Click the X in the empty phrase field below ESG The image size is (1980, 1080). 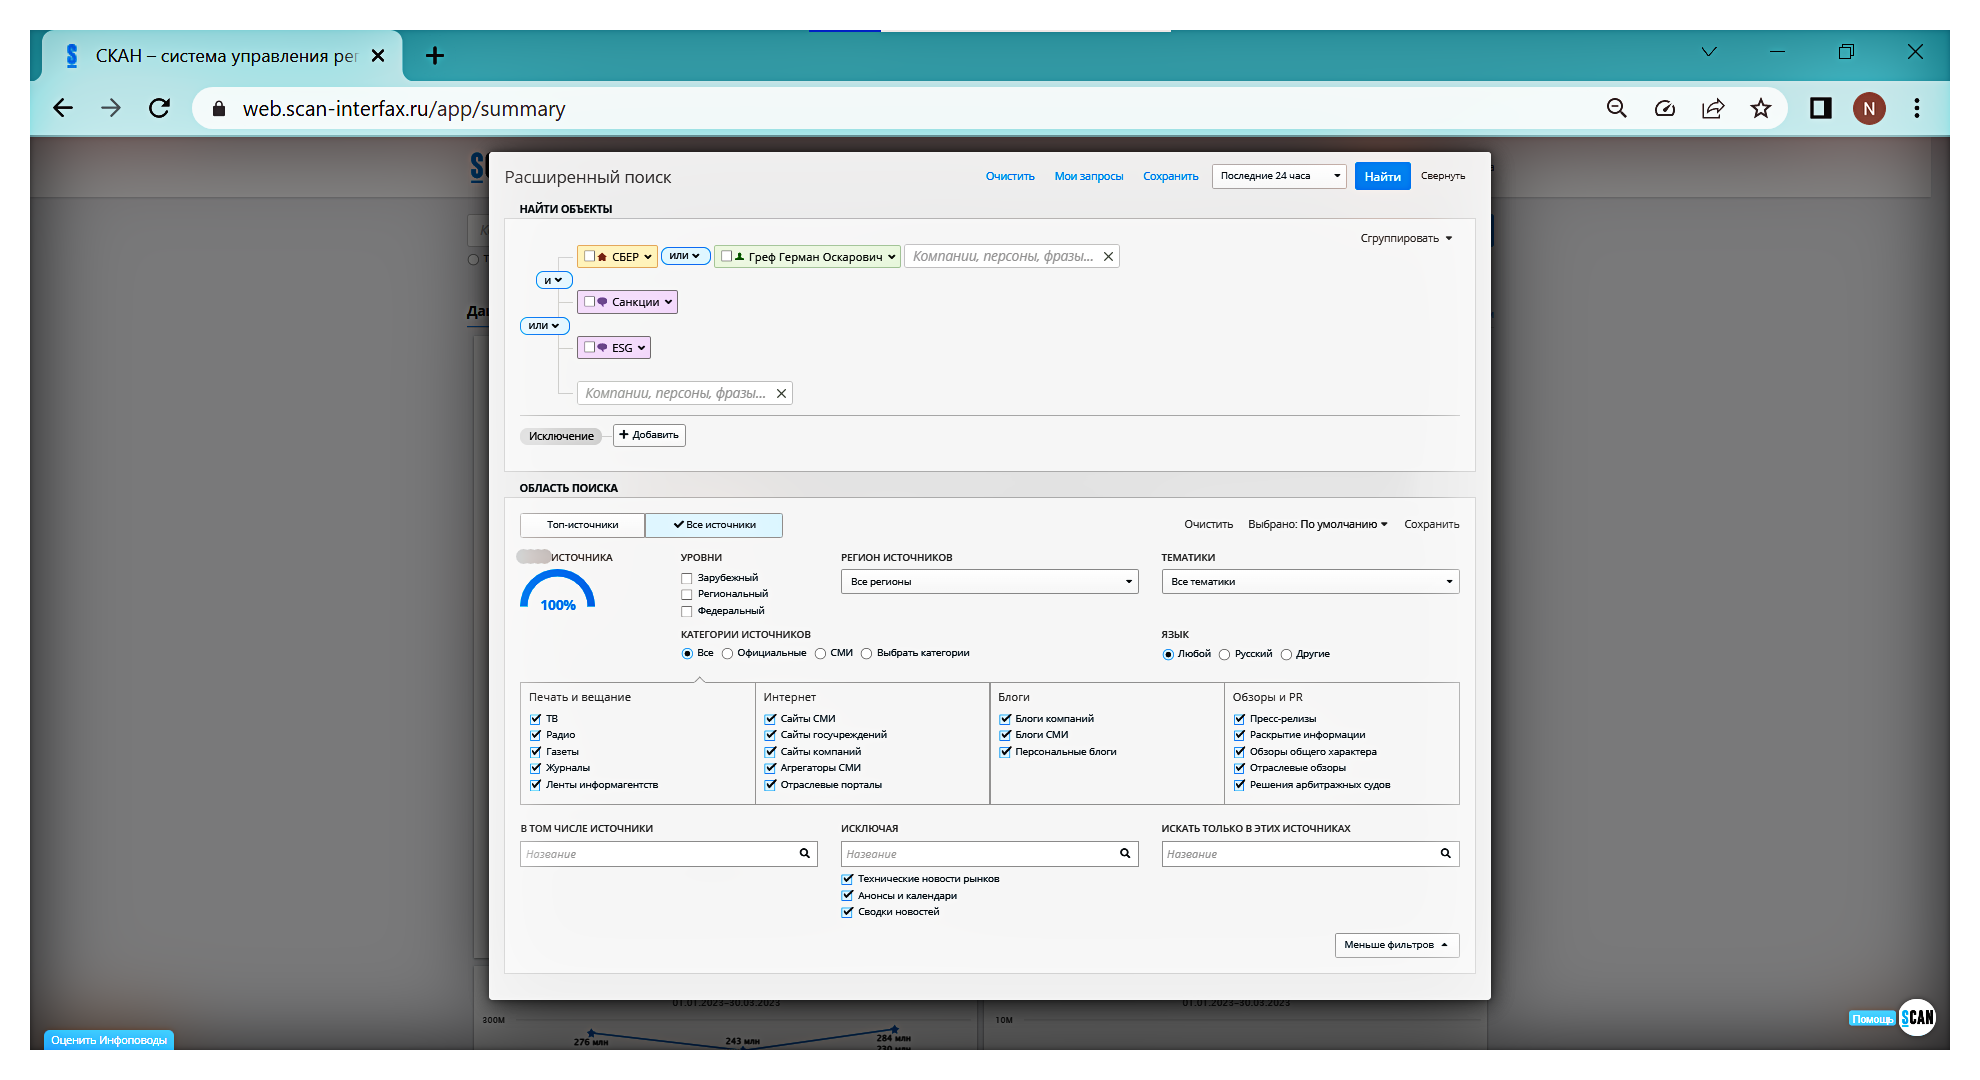point(781,394)
